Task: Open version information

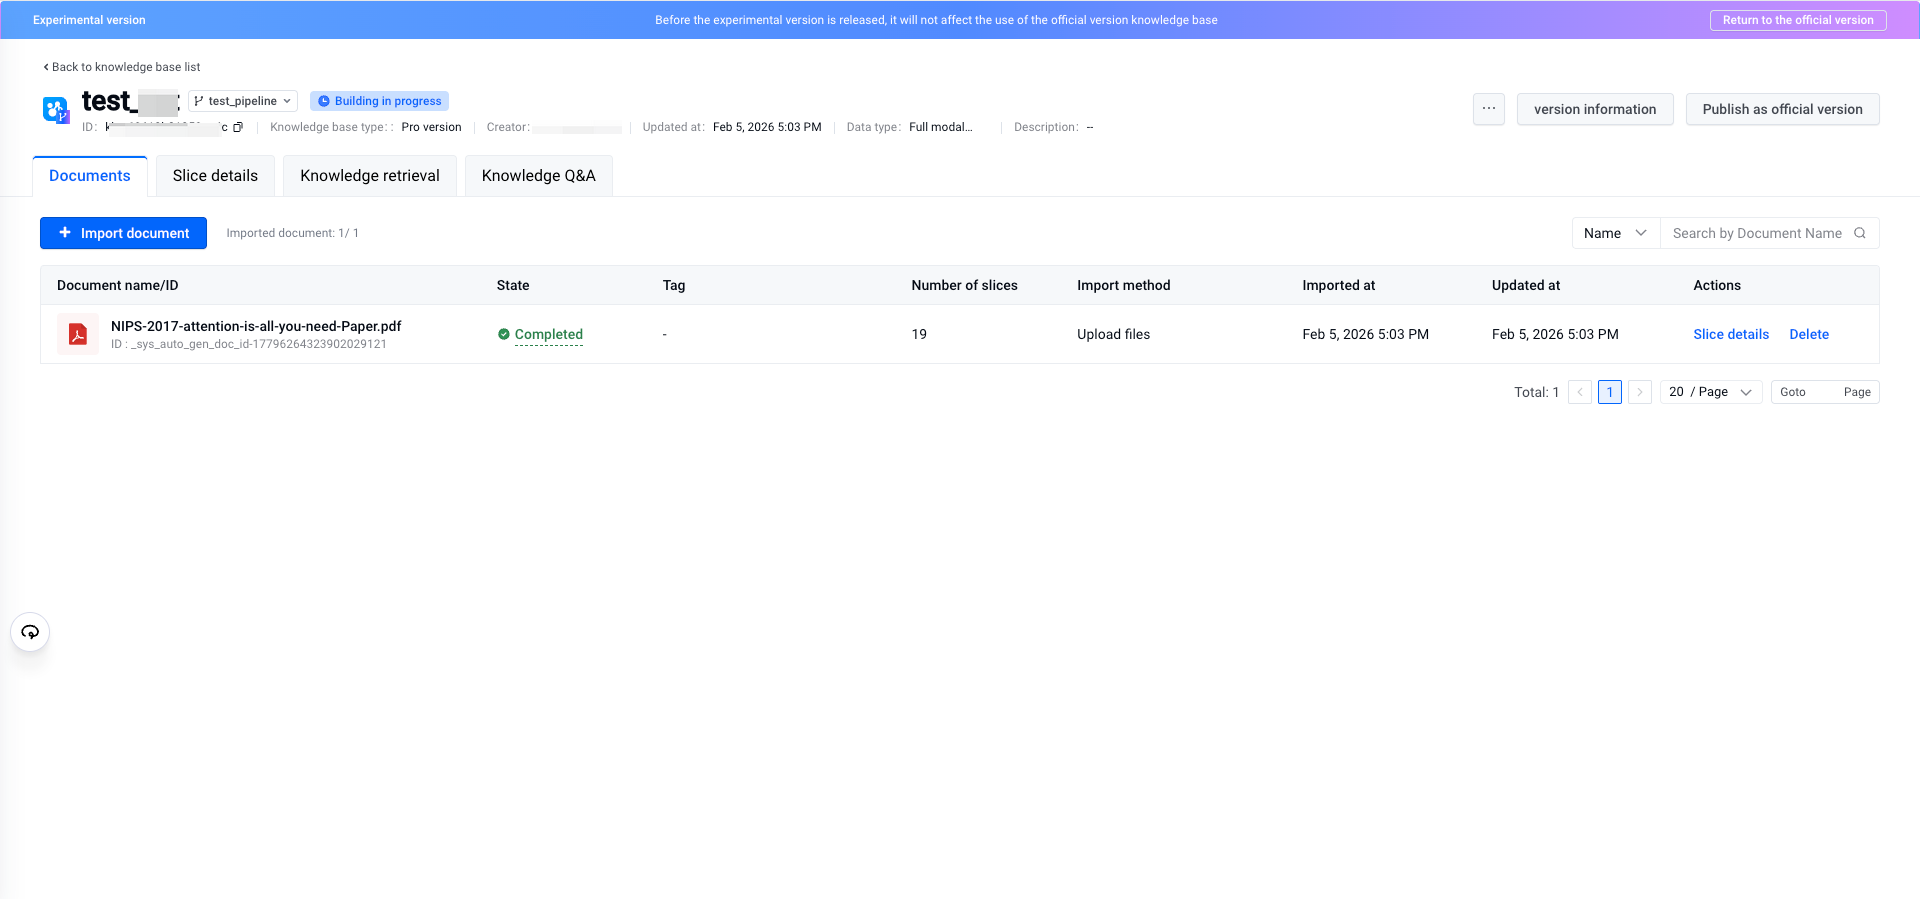Action: click(x=1594, y=109)
